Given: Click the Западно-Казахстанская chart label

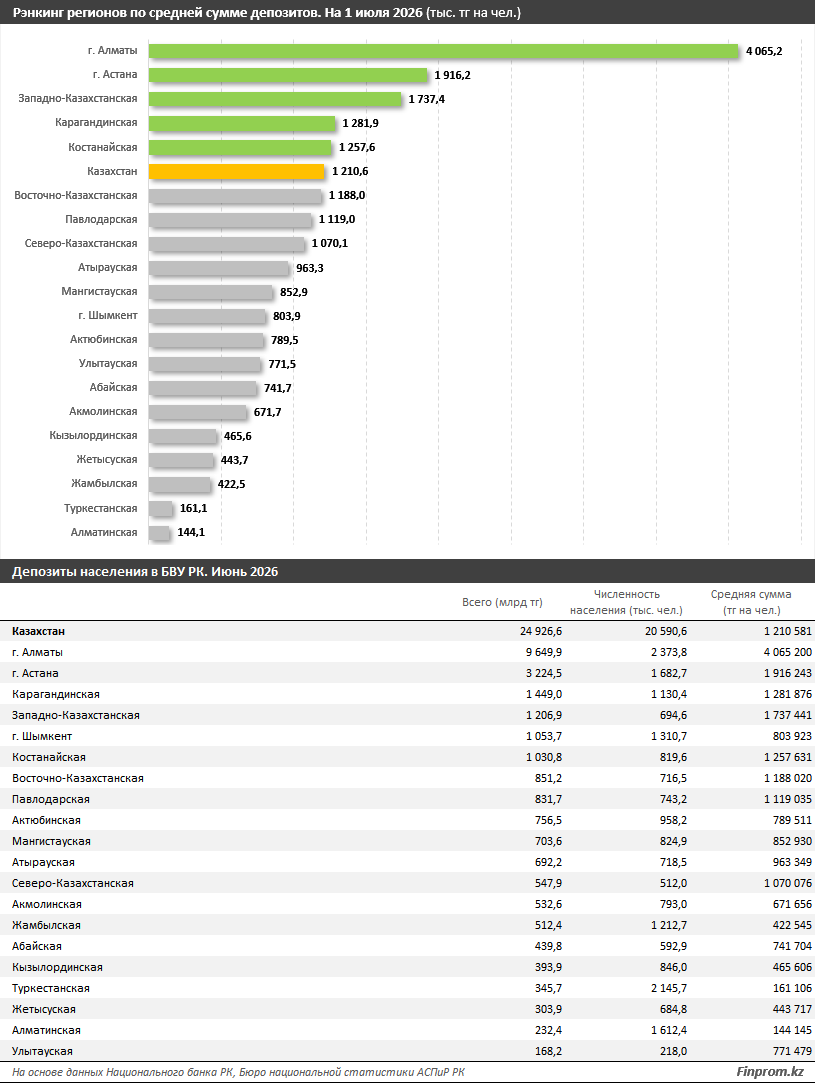Looking at the screenshot, I should 77,99.
